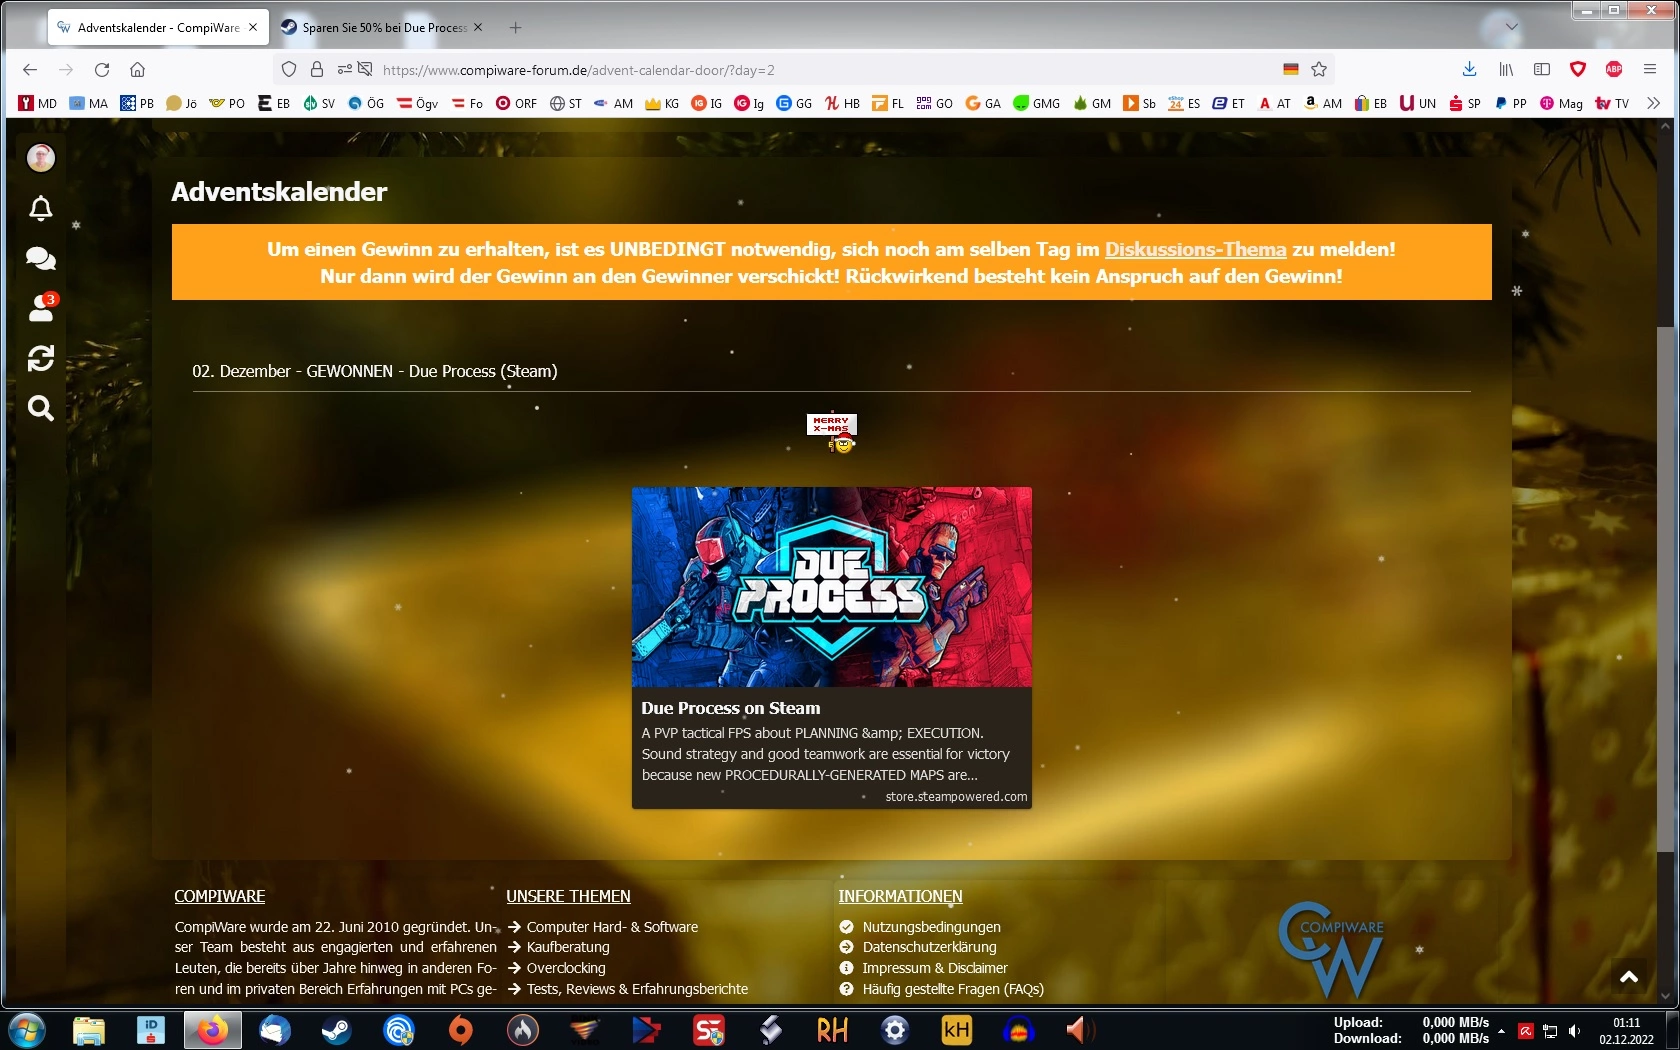Open the Diskussions-Thema link
The width and height of the screenshot is (1680, 1050).
(x=1195, y=249)
